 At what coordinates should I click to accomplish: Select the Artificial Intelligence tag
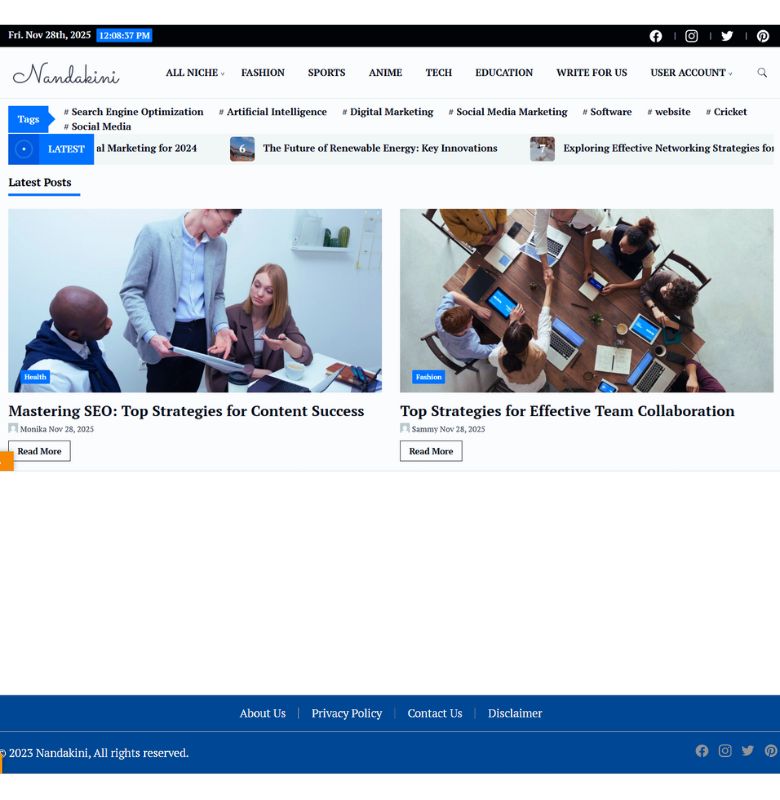click(x=273, y=112)
